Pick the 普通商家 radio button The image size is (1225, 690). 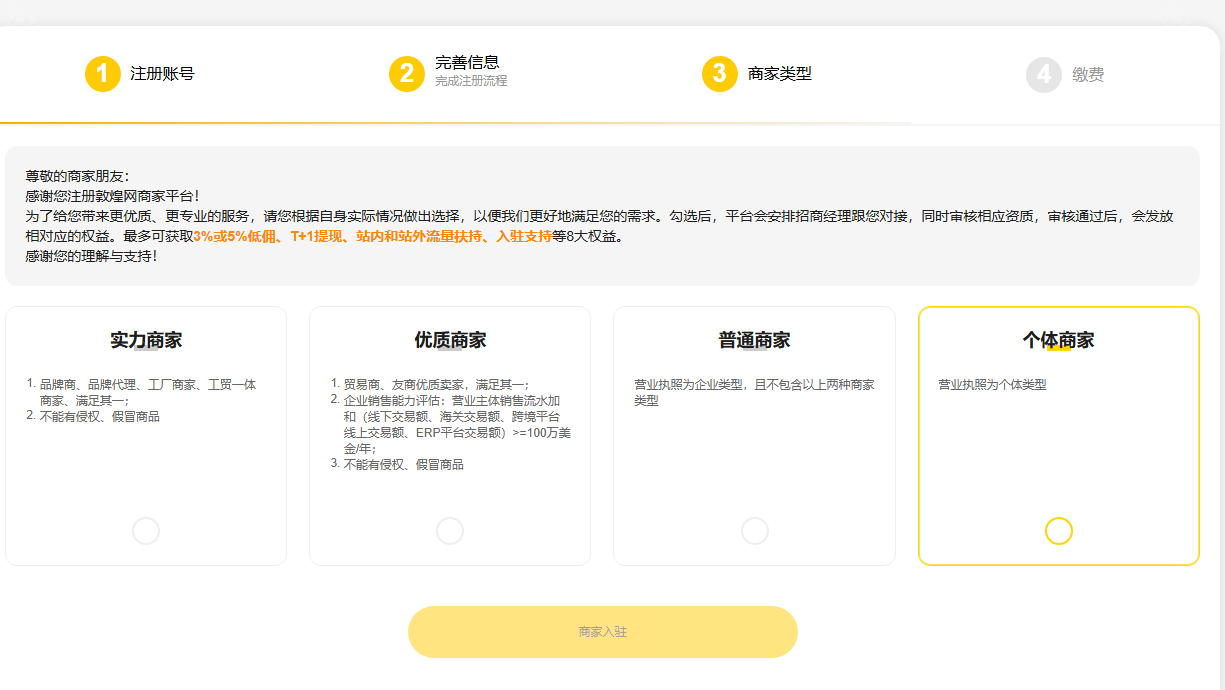point(755,531)
